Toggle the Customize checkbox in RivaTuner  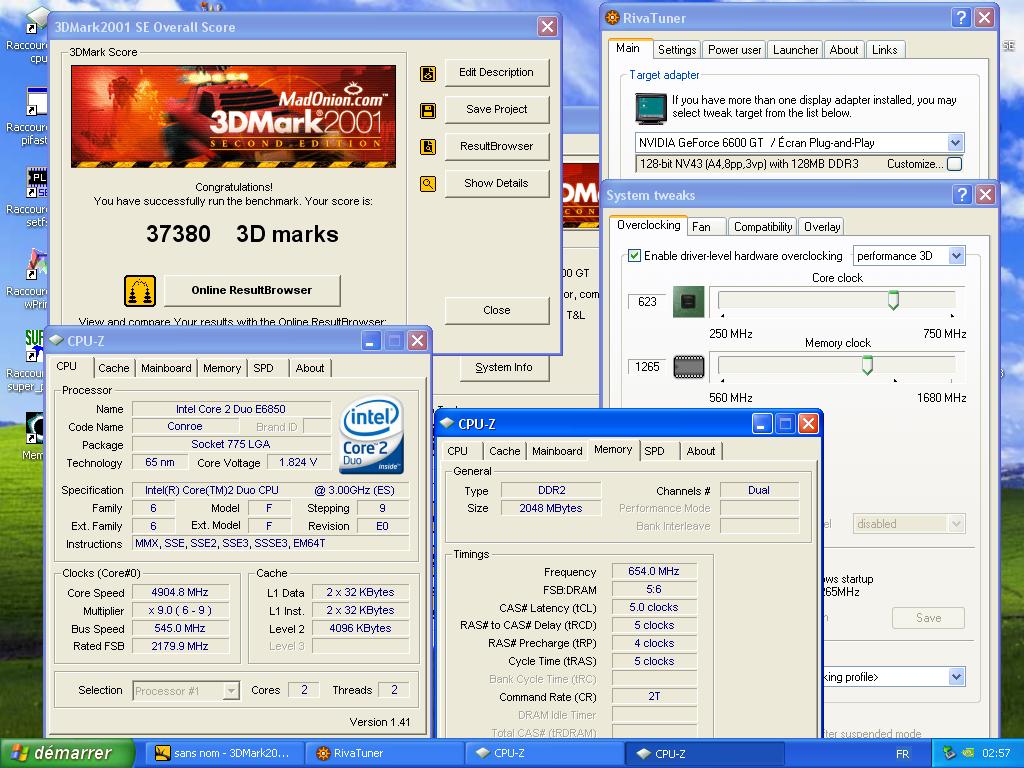[954, 164]
